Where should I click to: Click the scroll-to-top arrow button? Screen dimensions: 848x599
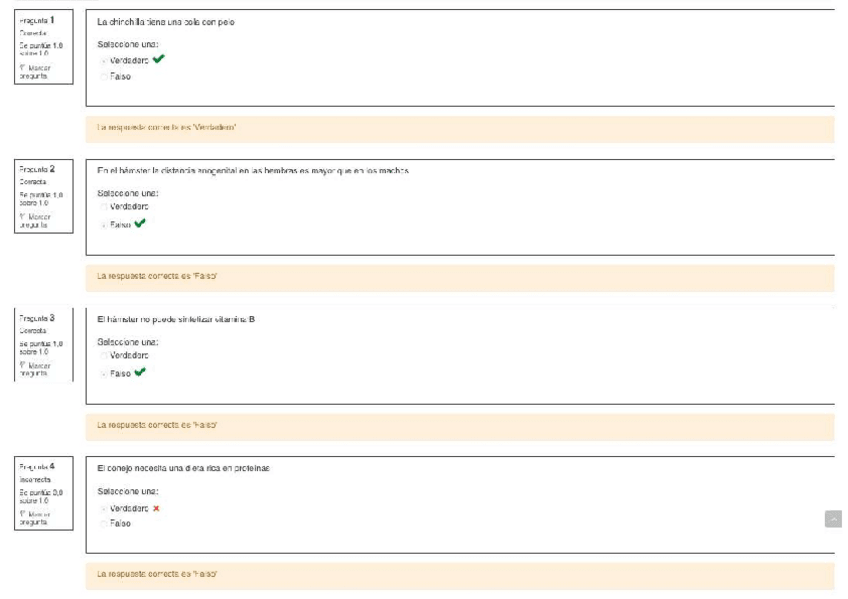pos(833,518)
